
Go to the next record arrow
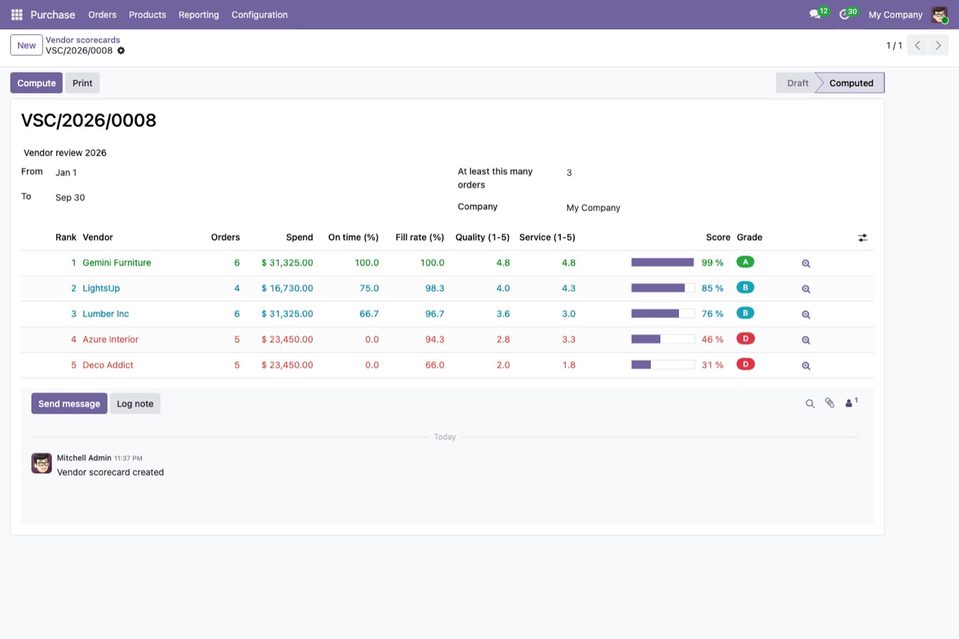[x=938, y=45]
